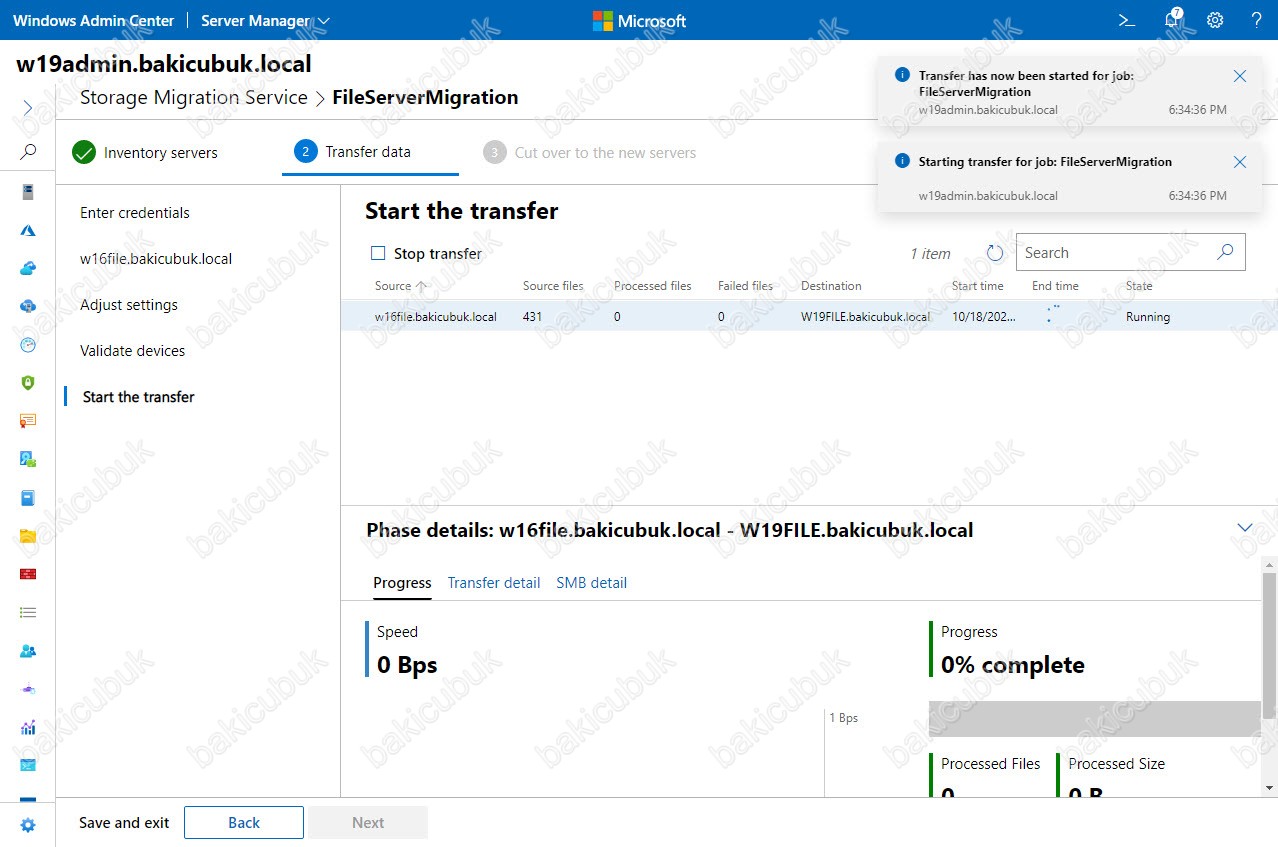Screen dimensions: 1278x847
Task: Open the Local users and groups icon
Action: [28, 650]
